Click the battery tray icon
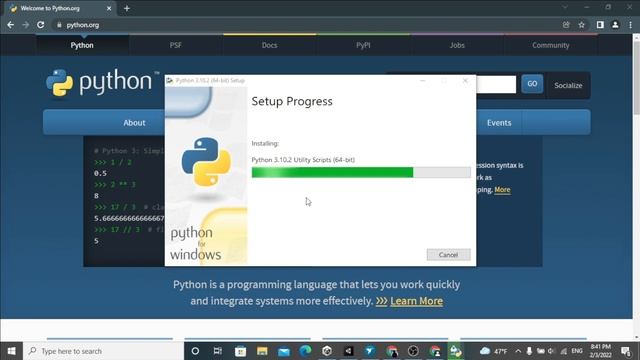640x360 pixels. click(541, 351)
